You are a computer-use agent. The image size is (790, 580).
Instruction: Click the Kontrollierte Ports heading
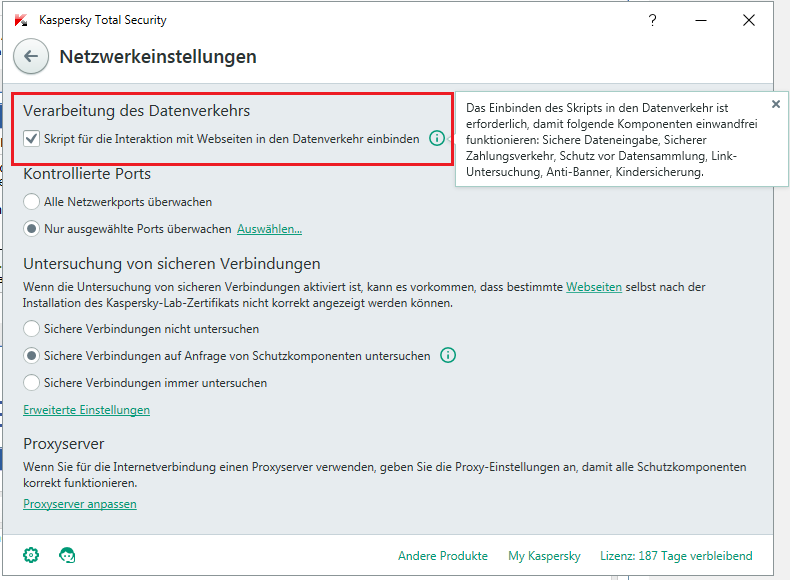(x=87, y=174)
